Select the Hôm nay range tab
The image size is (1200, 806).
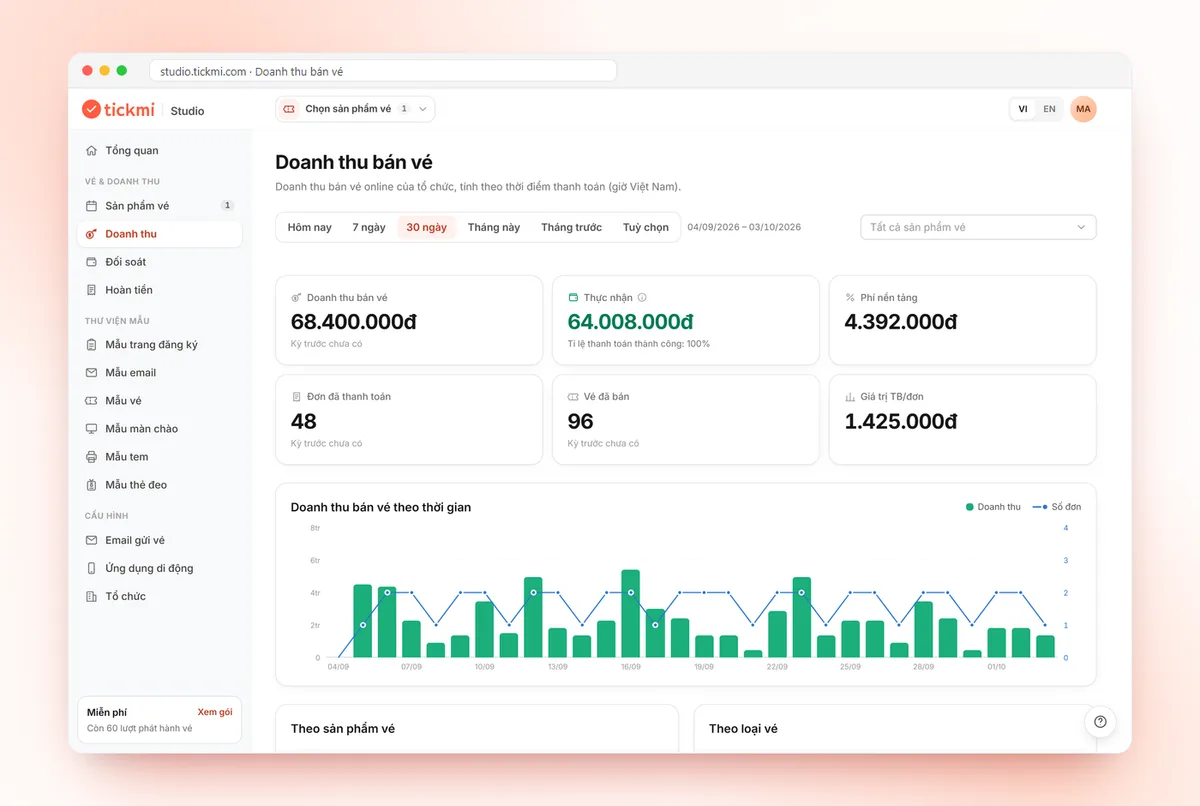coord(310,227)
